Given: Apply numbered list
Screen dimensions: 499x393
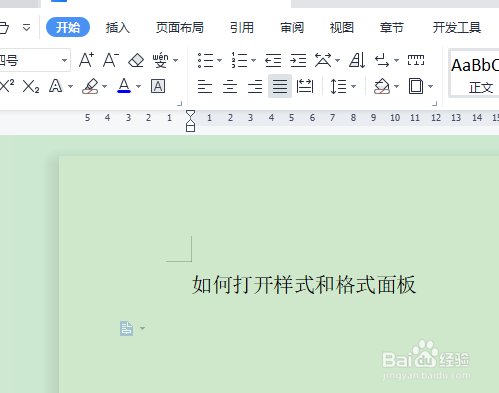Looking at the screenshot, I should [x=239, y=60].
